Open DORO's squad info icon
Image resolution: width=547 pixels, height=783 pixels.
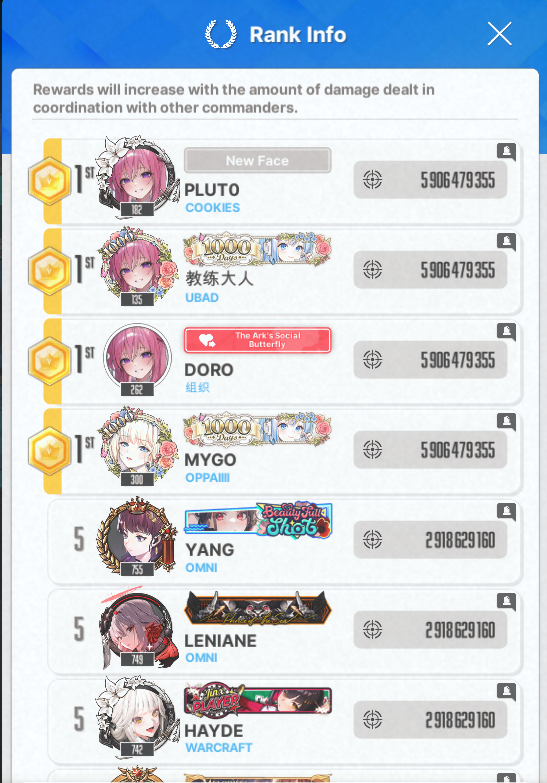click(x=506, y=332)
